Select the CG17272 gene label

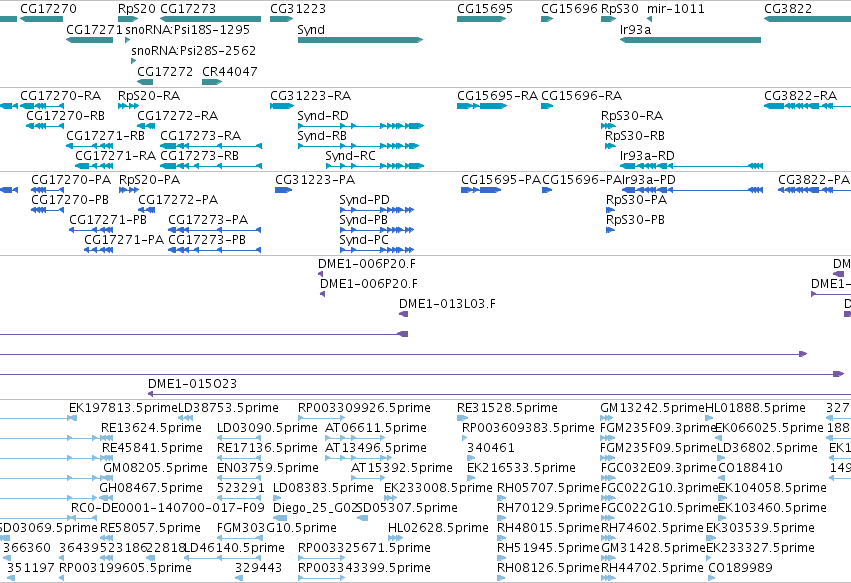pyautogui.click(x=165, y=72)
